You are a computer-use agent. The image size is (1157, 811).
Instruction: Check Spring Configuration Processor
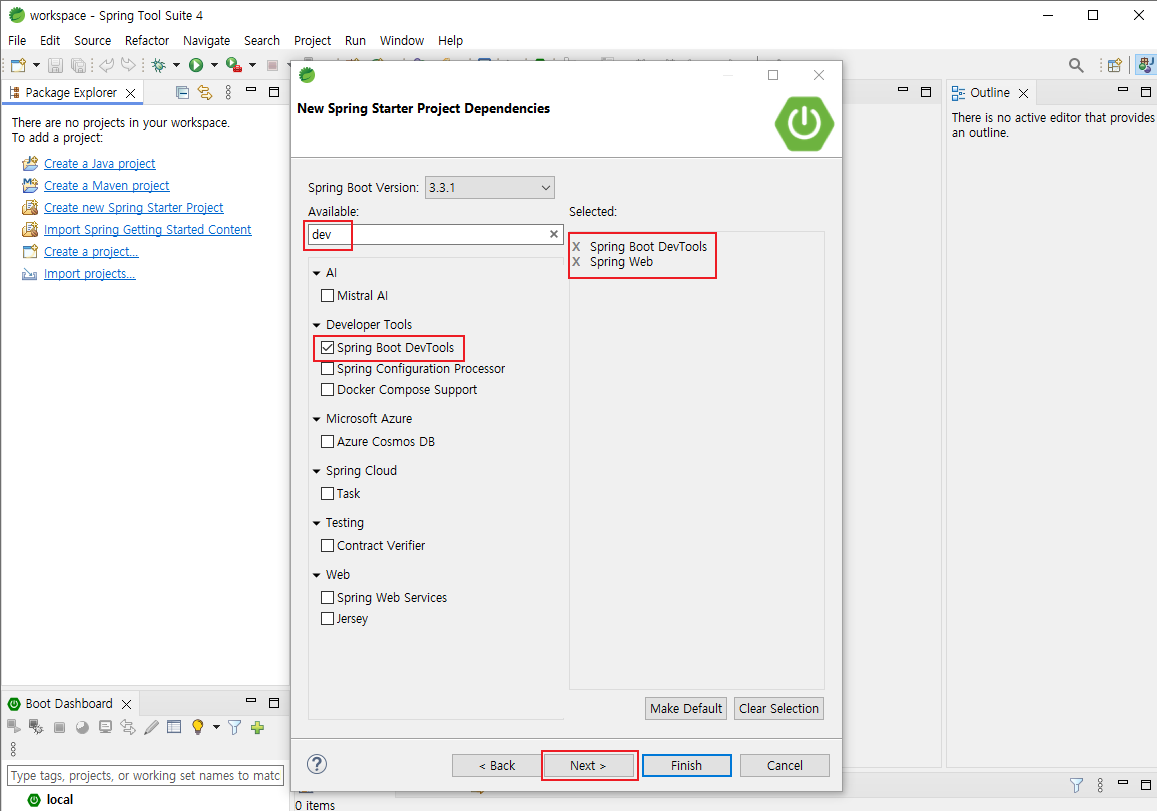(x=328, y=368)
